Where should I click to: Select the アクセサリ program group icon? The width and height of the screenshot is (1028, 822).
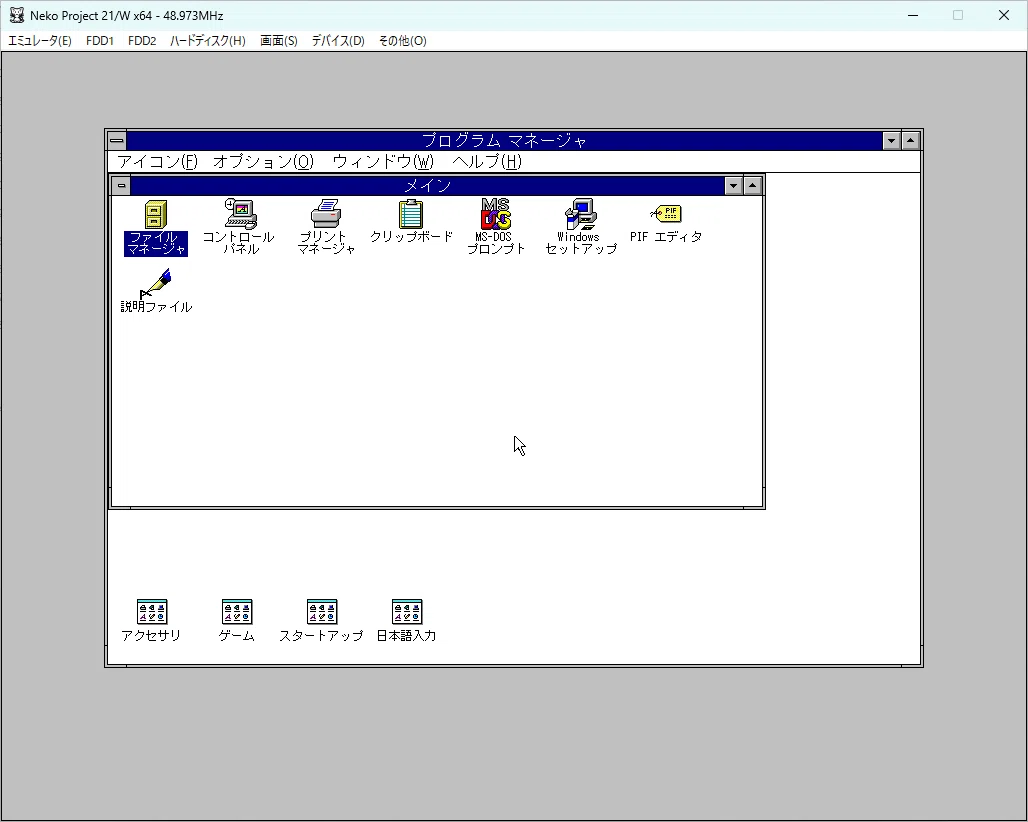coord(151,612)
